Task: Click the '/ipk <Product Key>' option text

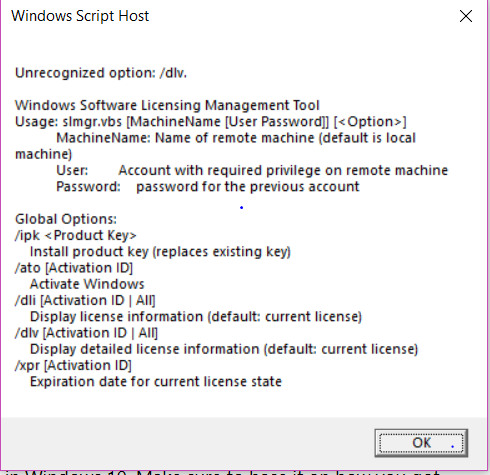Action: 76,235
